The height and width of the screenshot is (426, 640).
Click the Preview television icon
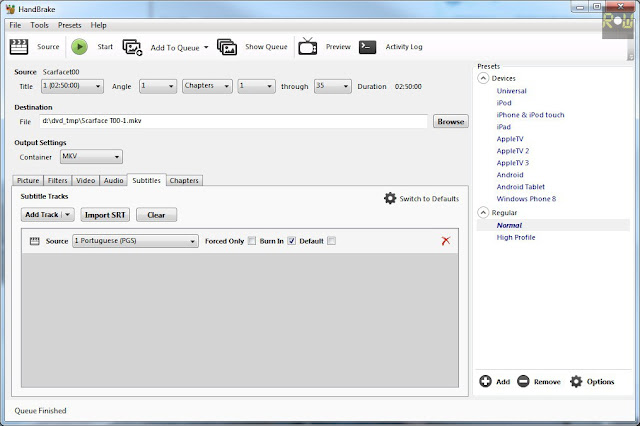tap(308, 46)
